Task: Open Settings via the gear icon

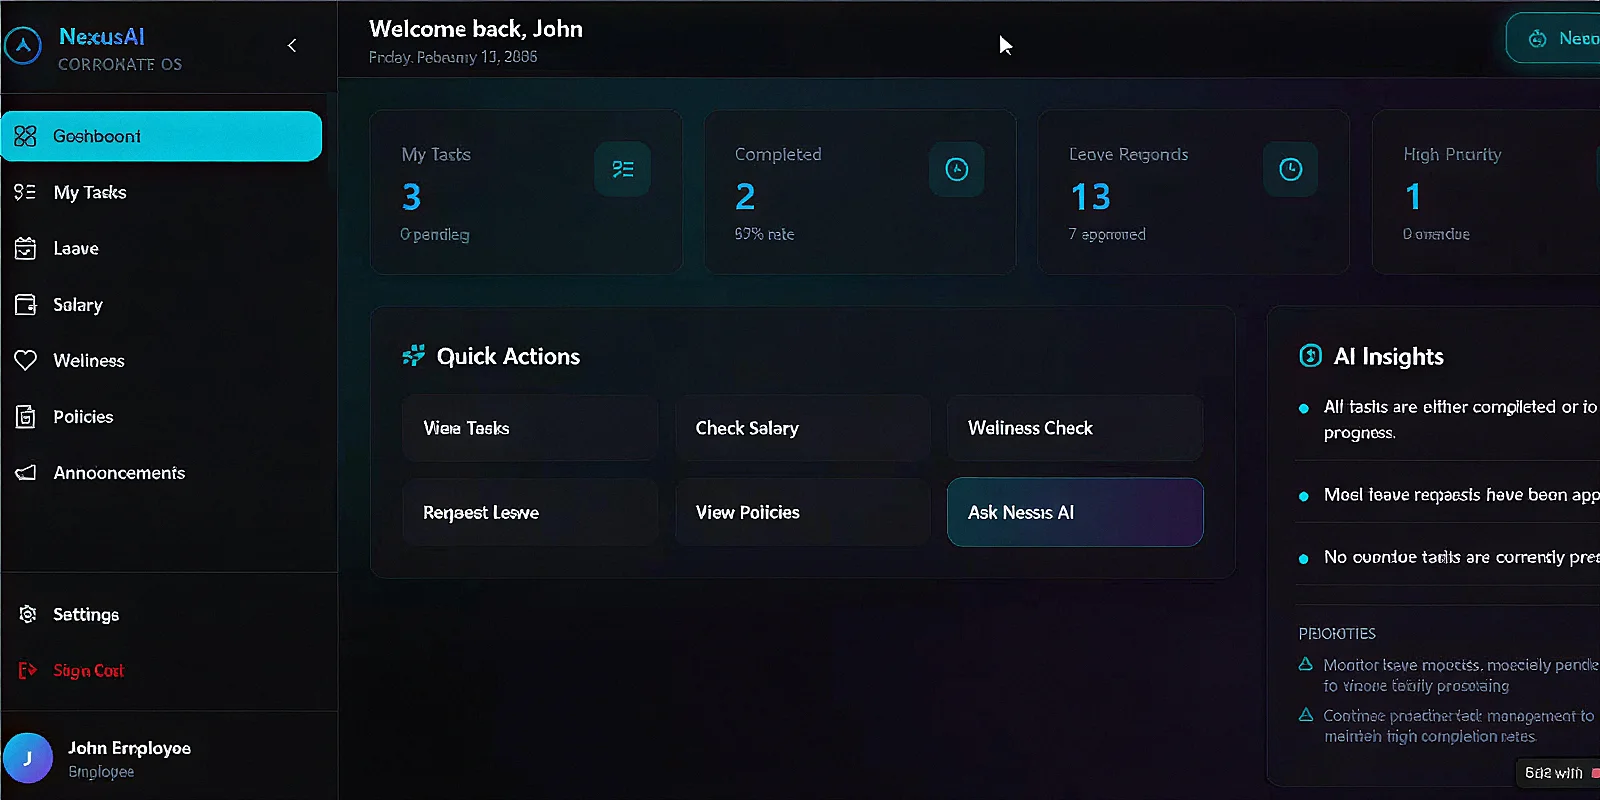Action: [28, 614]
